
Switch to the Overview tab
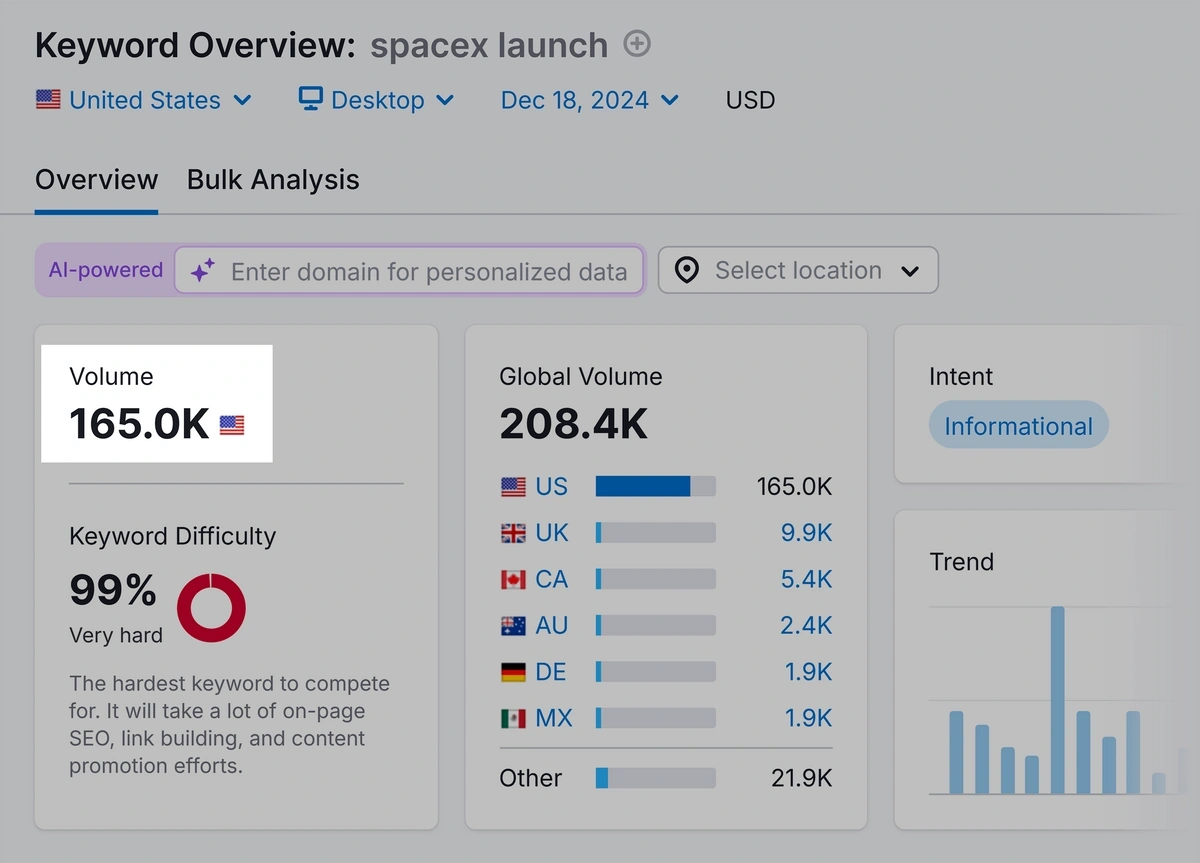[x=96, y=180]
